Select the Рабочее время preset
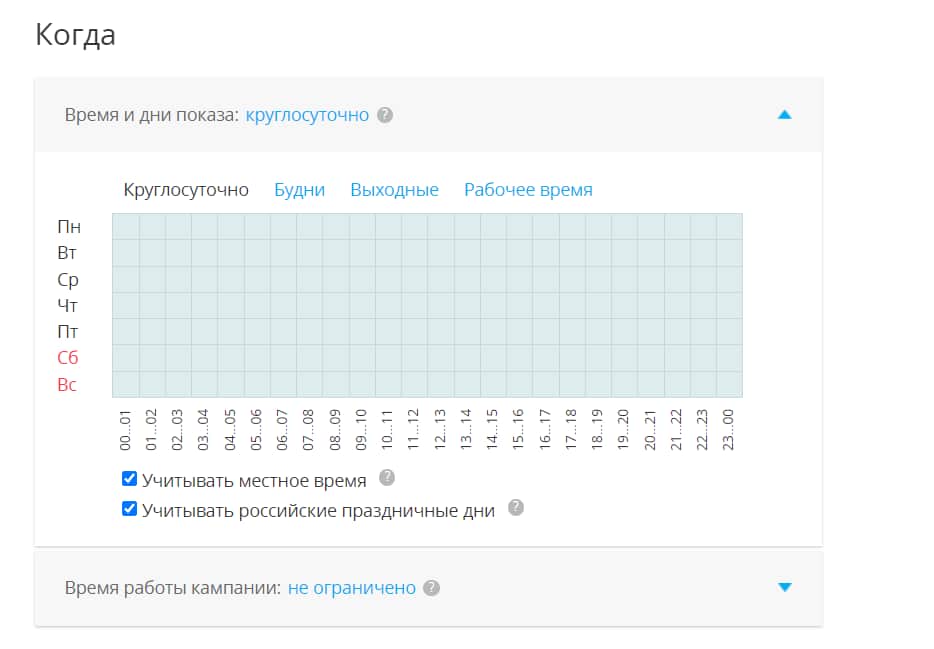This screenshot has height=649, width=934. (x=528, y=190)
